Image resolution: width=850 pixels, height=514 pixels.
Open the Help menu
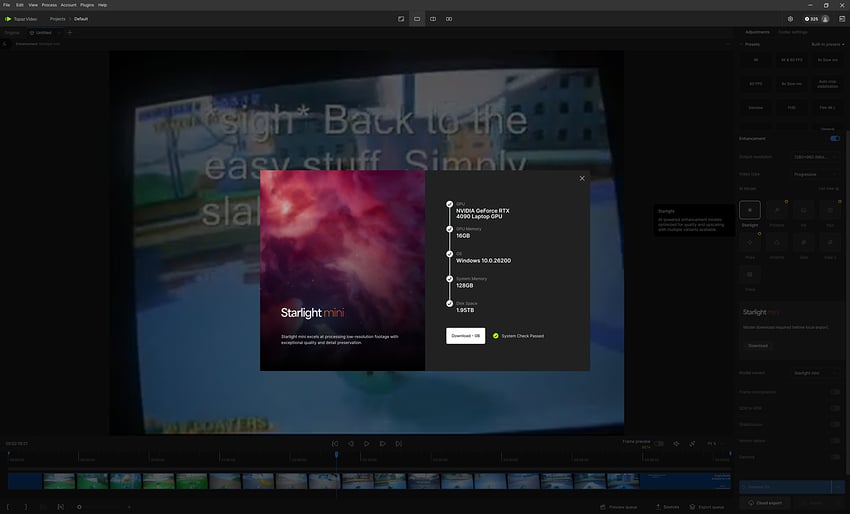(102, 5)
